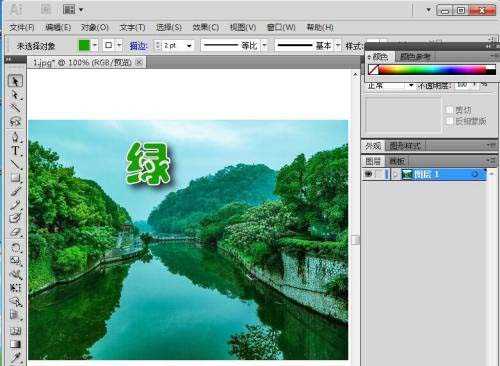Open the 正常 blending mode dropdown
Screen dimensions: 500x366
coord(411,85)
